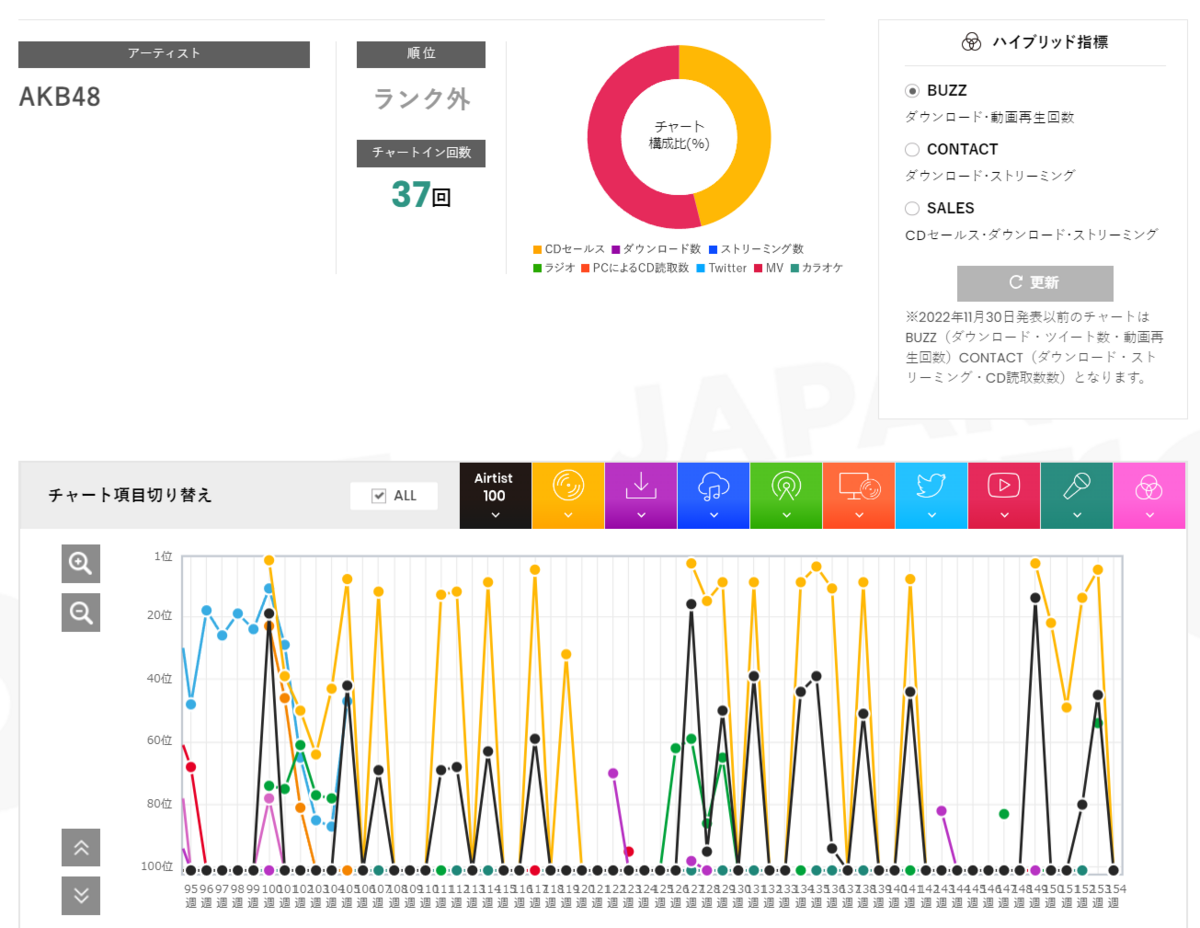Click the hybrid index triple-circle icon

click(x=971, y=42)
